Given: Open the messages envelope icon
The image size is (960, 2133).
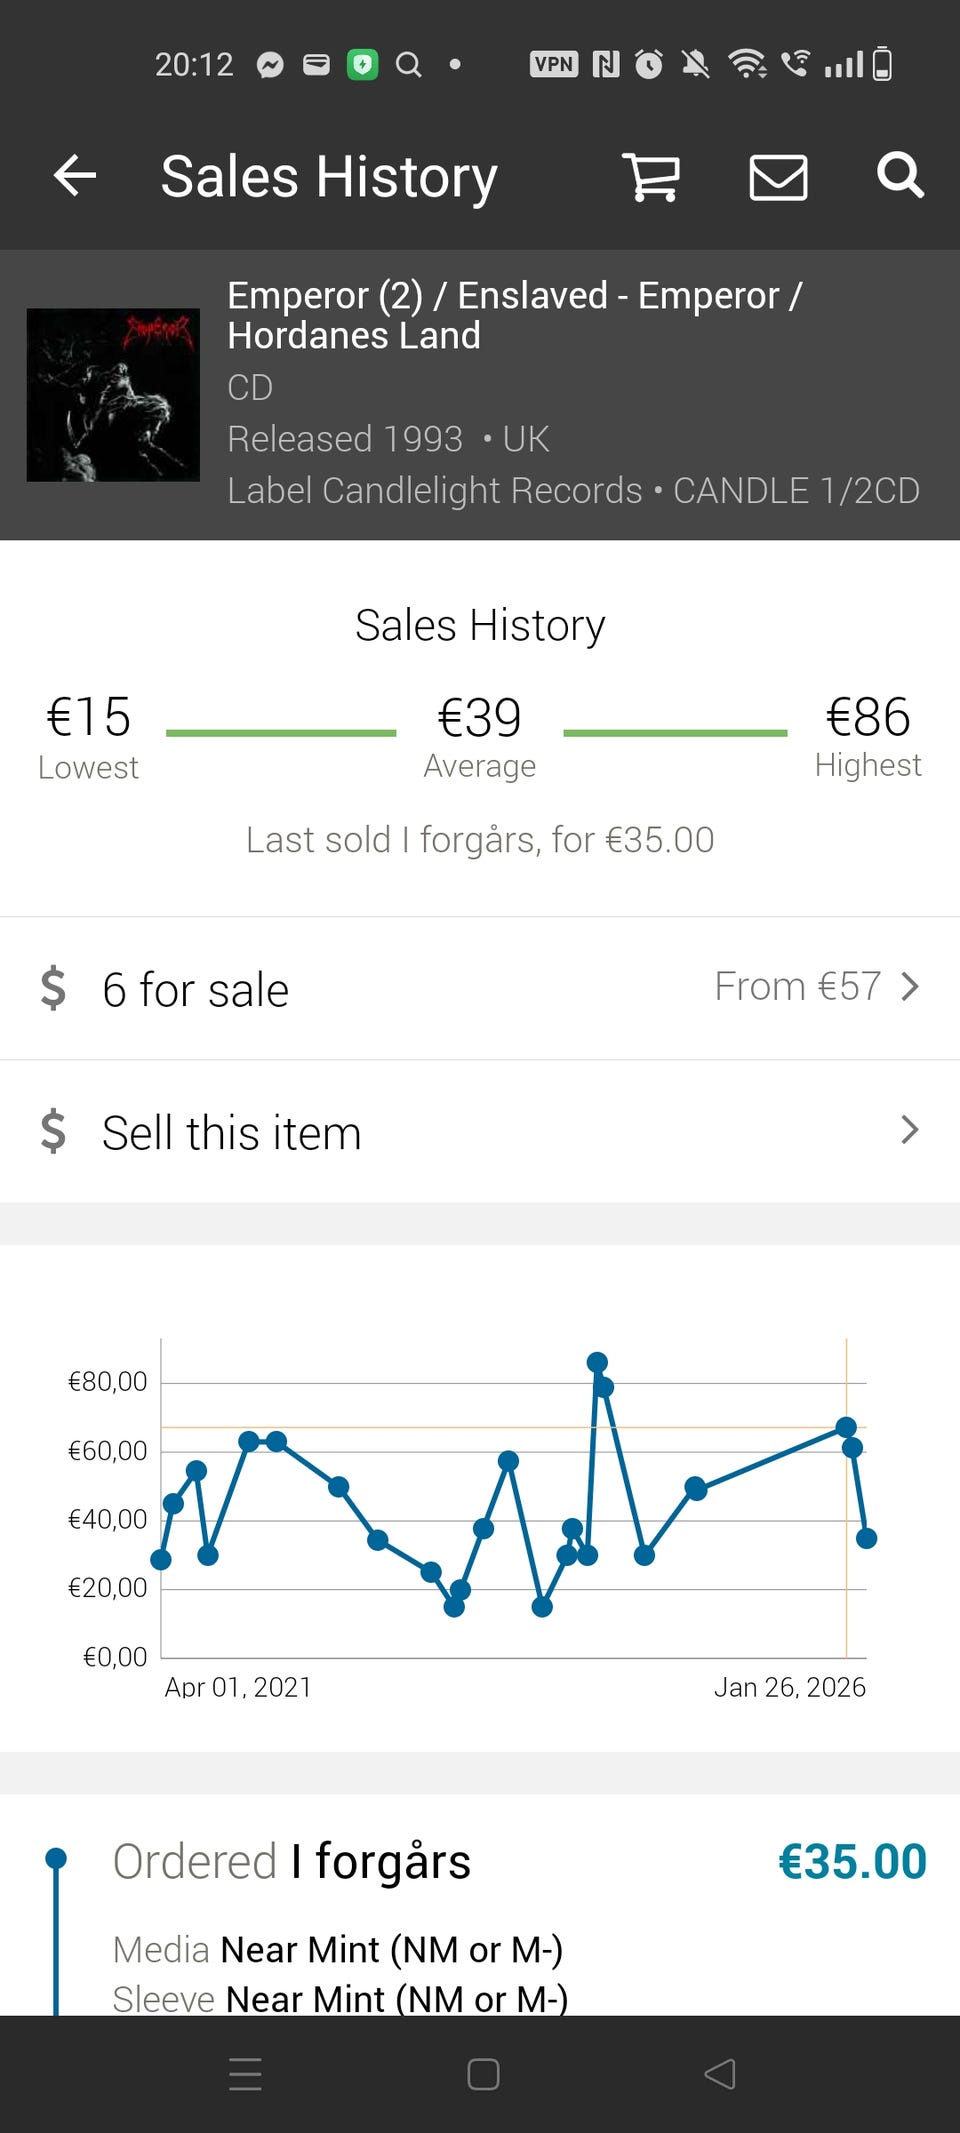Looking at the screenshot, I should coord(778,178).
